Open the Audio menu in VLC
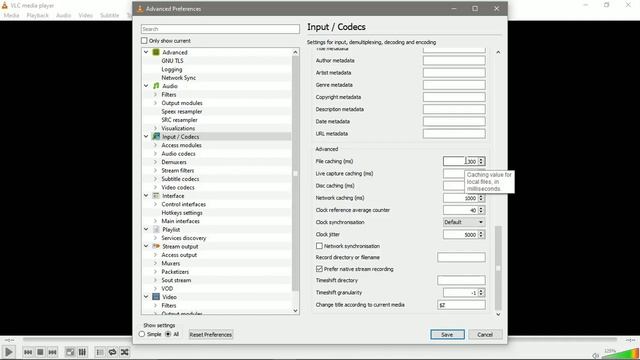Viewport: 640px width, 360px height. pyautogui.click(x=63, y=15)
